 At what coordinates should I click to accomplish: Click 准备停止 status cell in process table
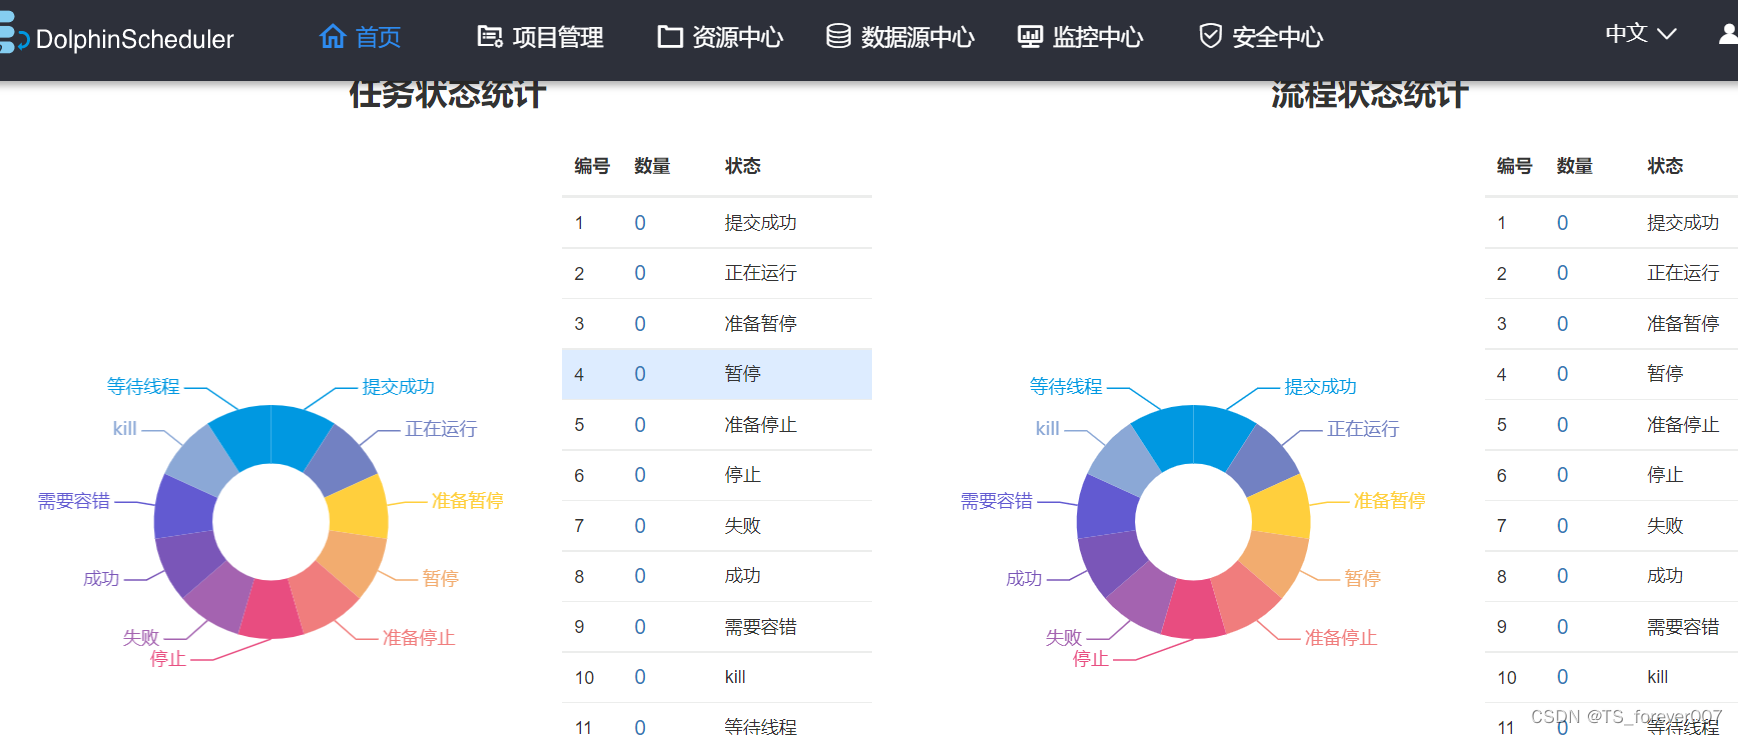[1684, 425]
